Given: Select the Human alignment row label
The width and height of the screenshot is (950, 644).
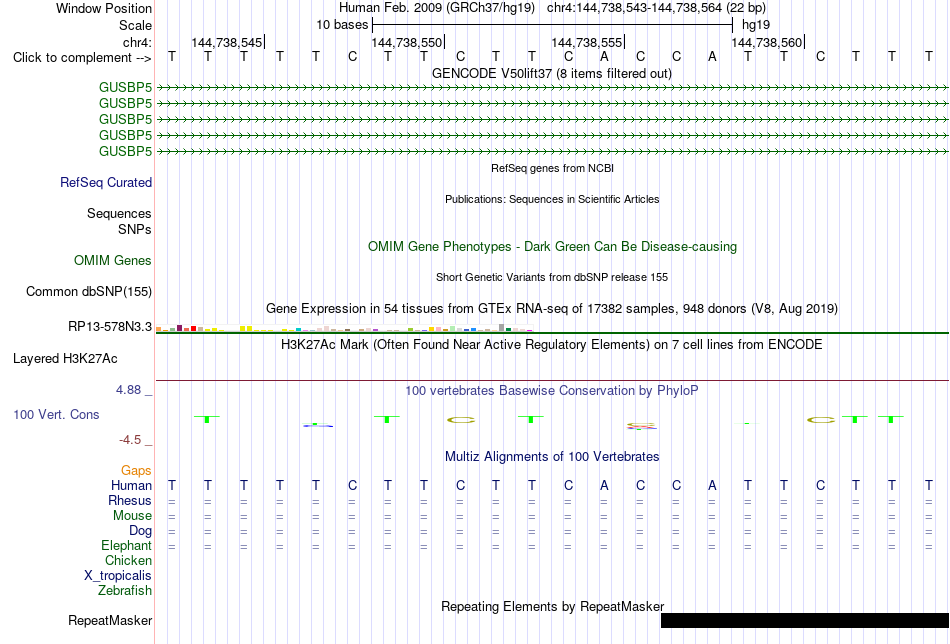Looking at the screenshot, I should 131,485.
